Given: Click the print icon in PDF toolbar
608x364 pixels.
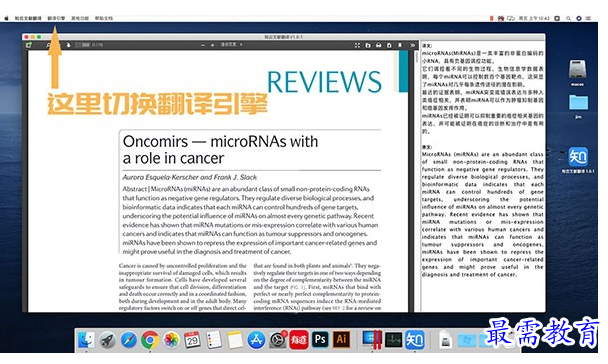Looking at the screenshot, I should click(x=378, y=45).
